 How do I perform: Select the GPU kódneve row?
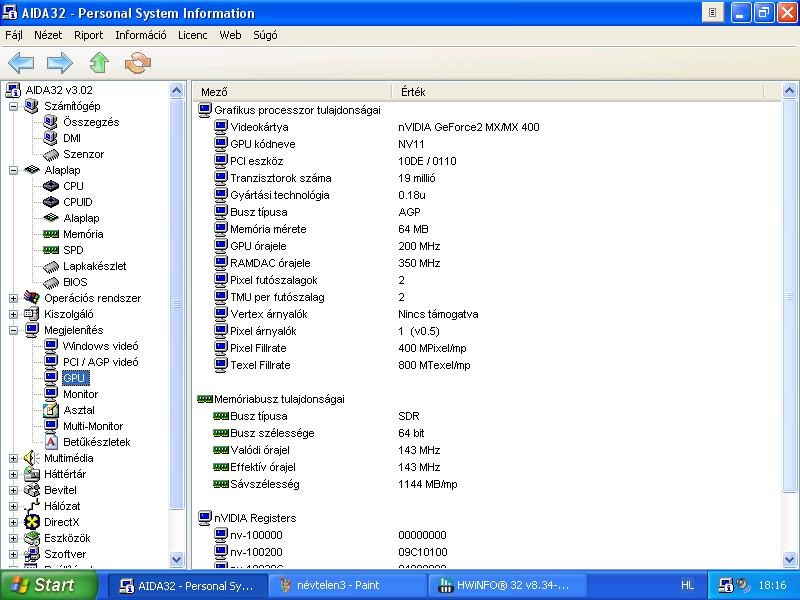[319, 144]
